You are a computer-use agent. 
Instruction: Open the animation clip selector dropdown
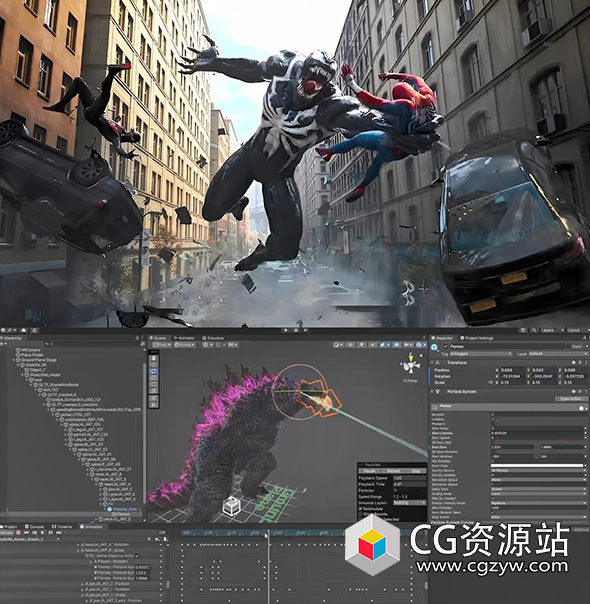coord(30,539)
